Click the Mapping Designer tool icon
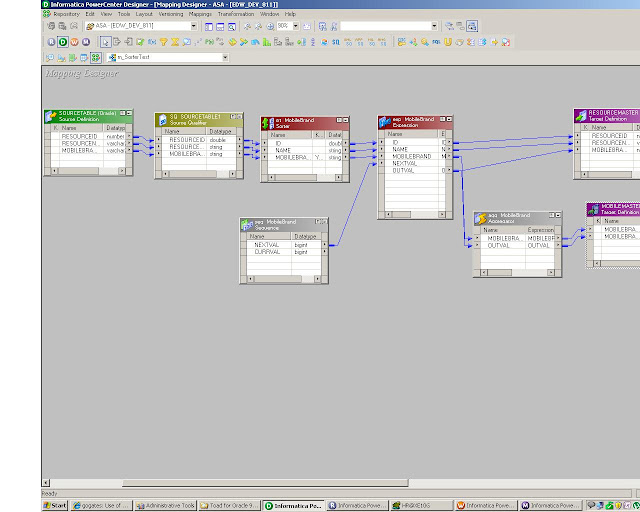 (x=96, y=58)
